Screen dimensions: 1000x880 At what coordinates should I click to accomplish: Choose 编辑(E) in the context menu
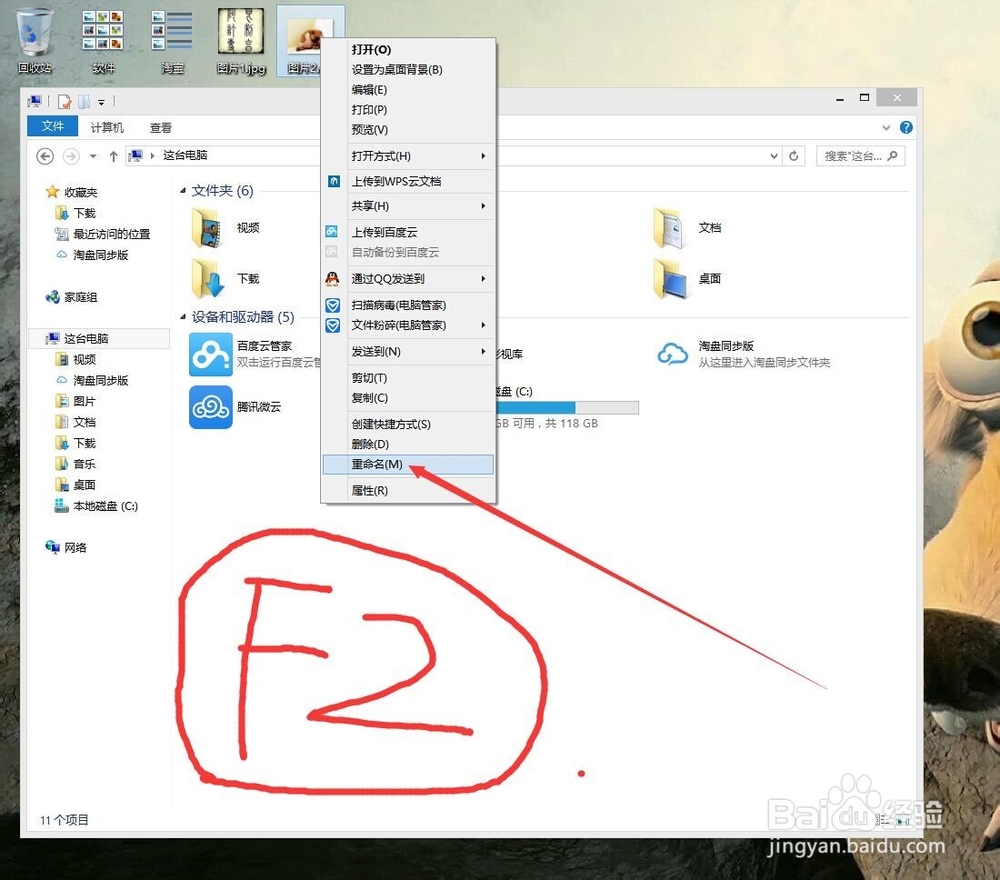click(x=408, y=89)
